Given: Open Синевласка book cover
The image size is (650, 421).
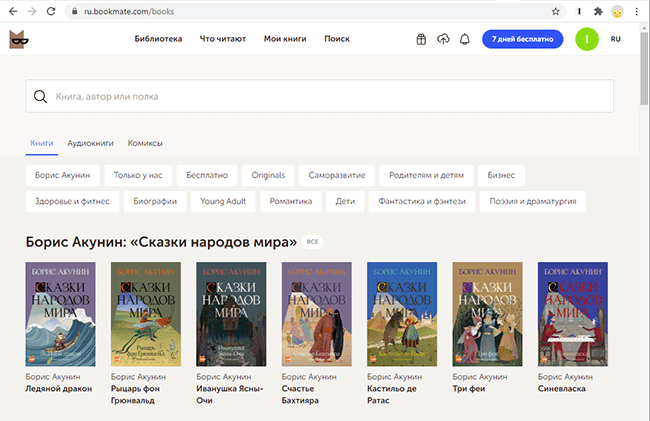Looking at the screenshot, I should click(573, 314).
